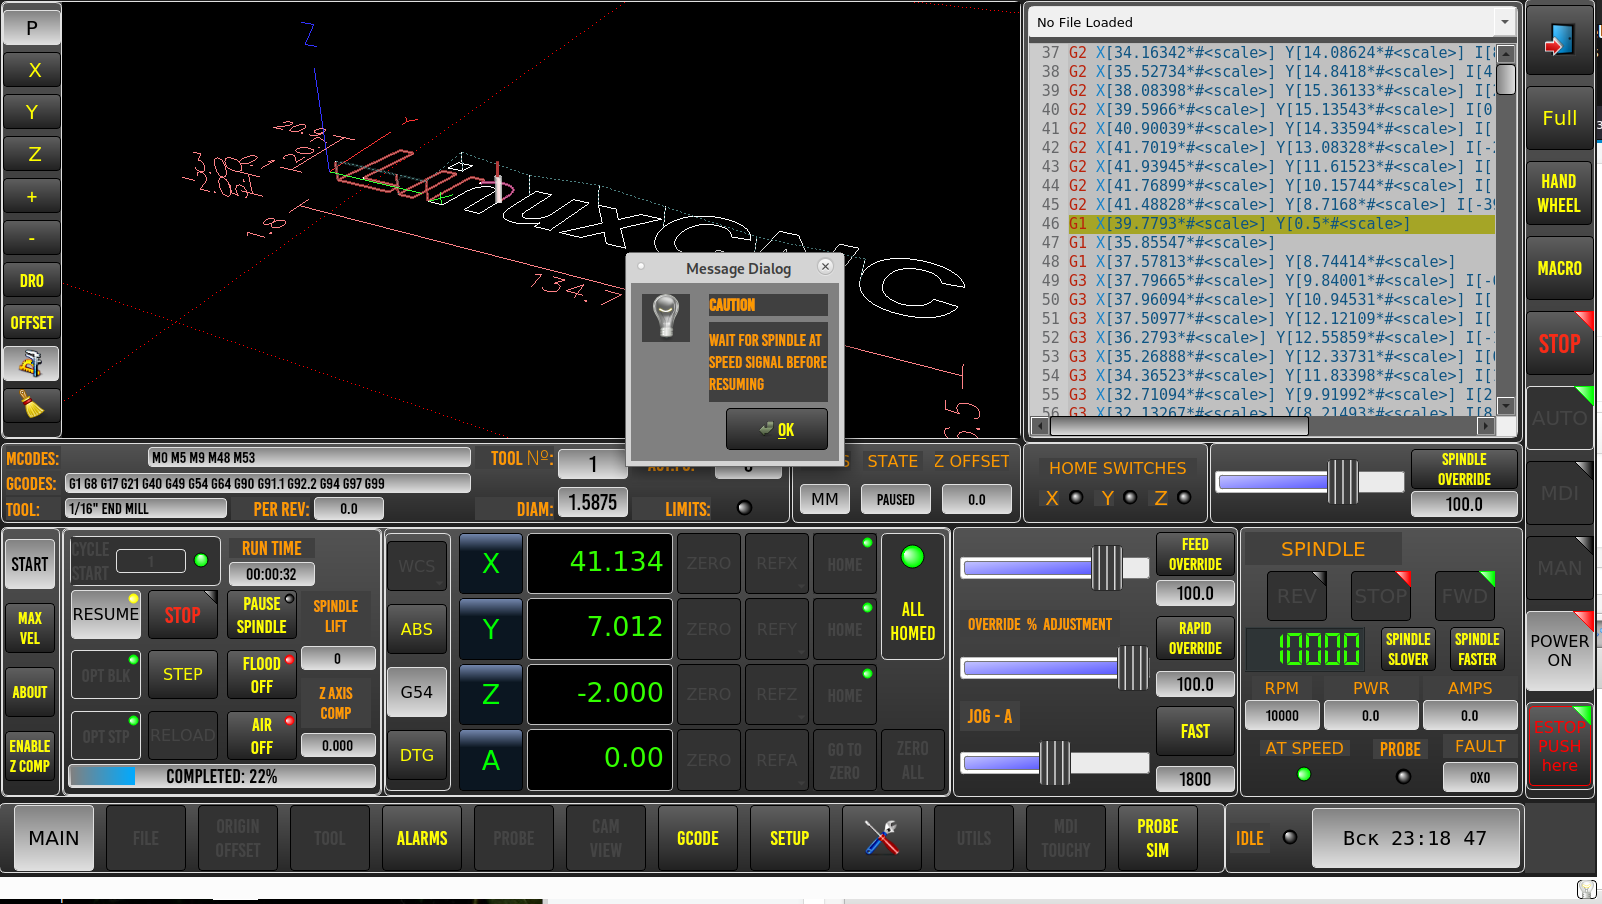Zoom out with the minus button
The width and height of the screenshot is (1602, 904).
point(32,238)
